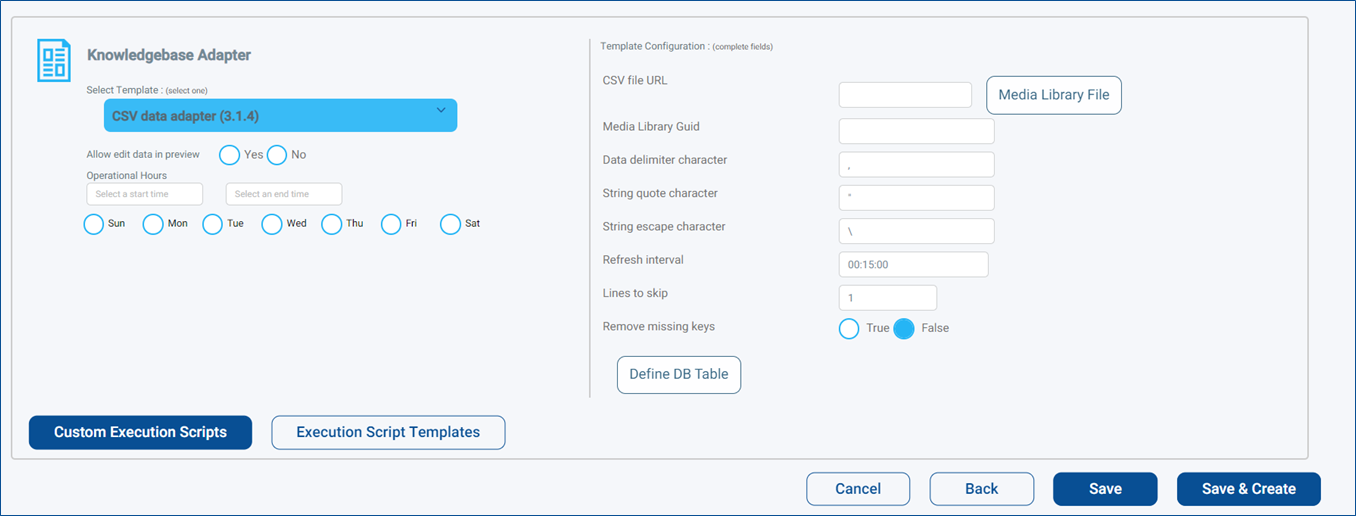Select False for Remove missing keys

[904, 328]
